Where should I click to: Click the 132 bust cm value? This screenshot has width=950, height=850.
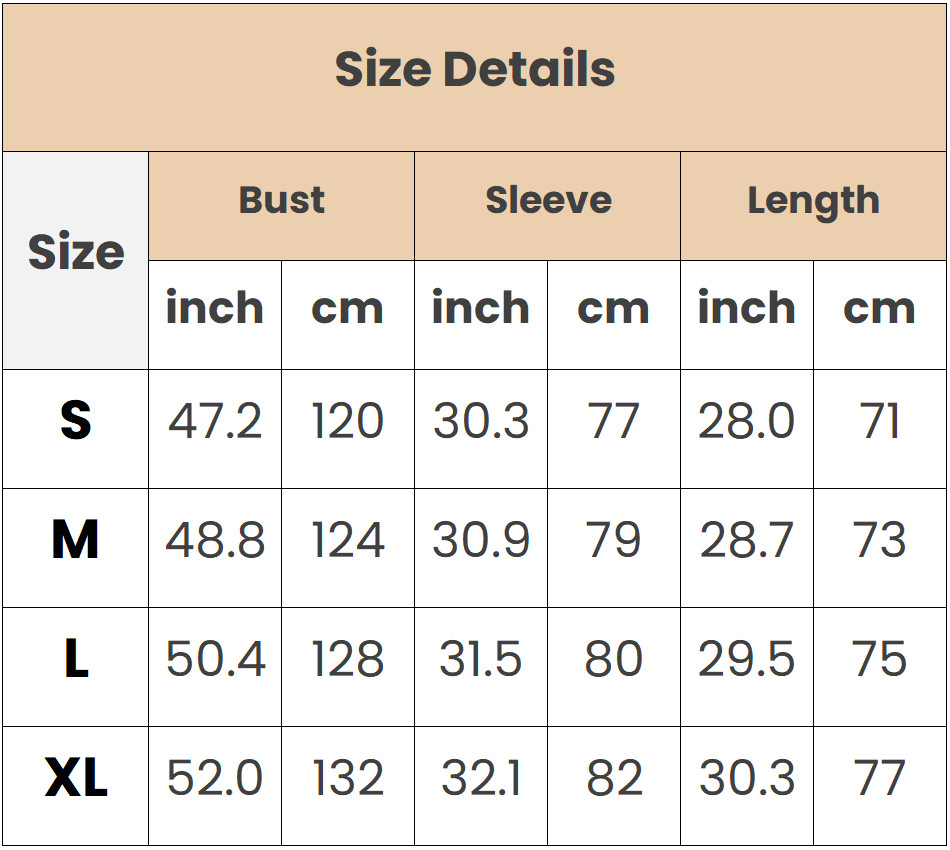pyautogui.click(x=348, y=778)
